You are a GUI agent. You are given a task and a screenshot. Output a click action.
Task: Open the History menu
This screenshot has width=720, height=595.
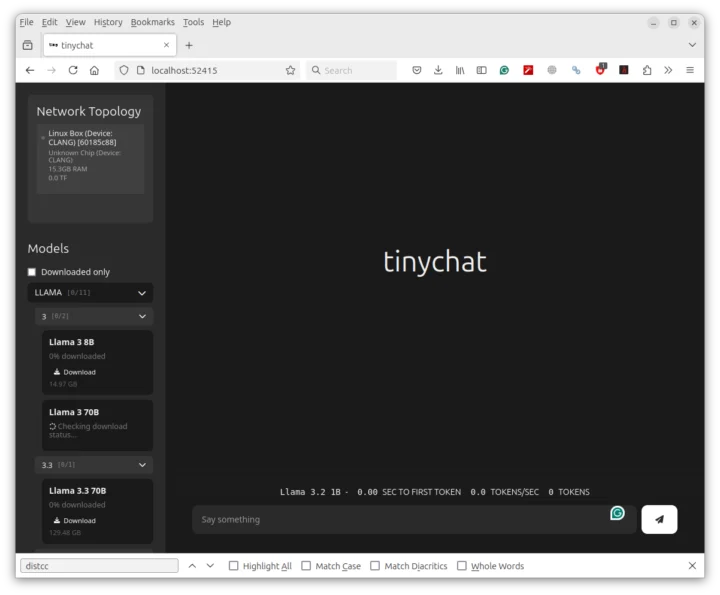pyautogui.click(x=108, y=22)
